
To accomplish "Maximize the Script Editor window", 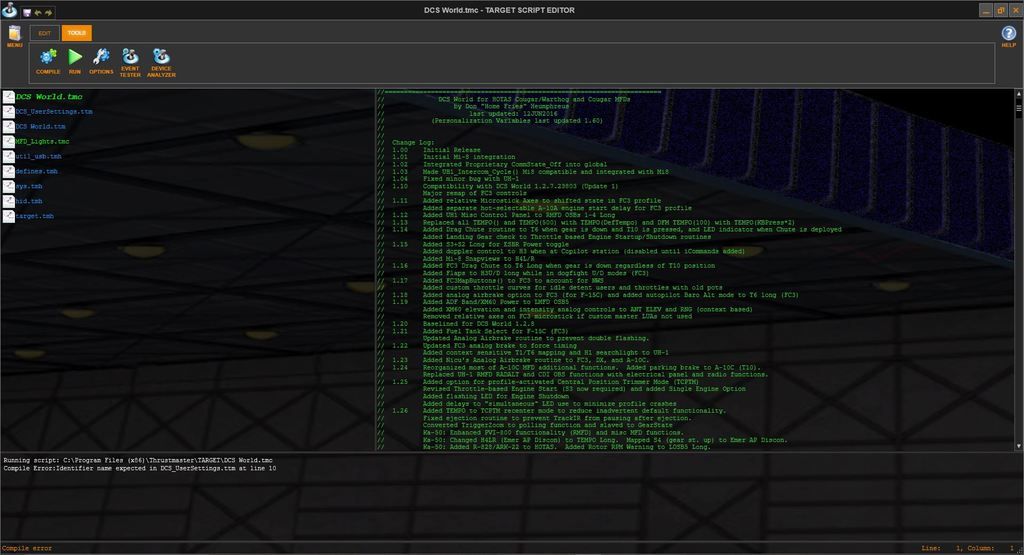I will click(1001, 9).
